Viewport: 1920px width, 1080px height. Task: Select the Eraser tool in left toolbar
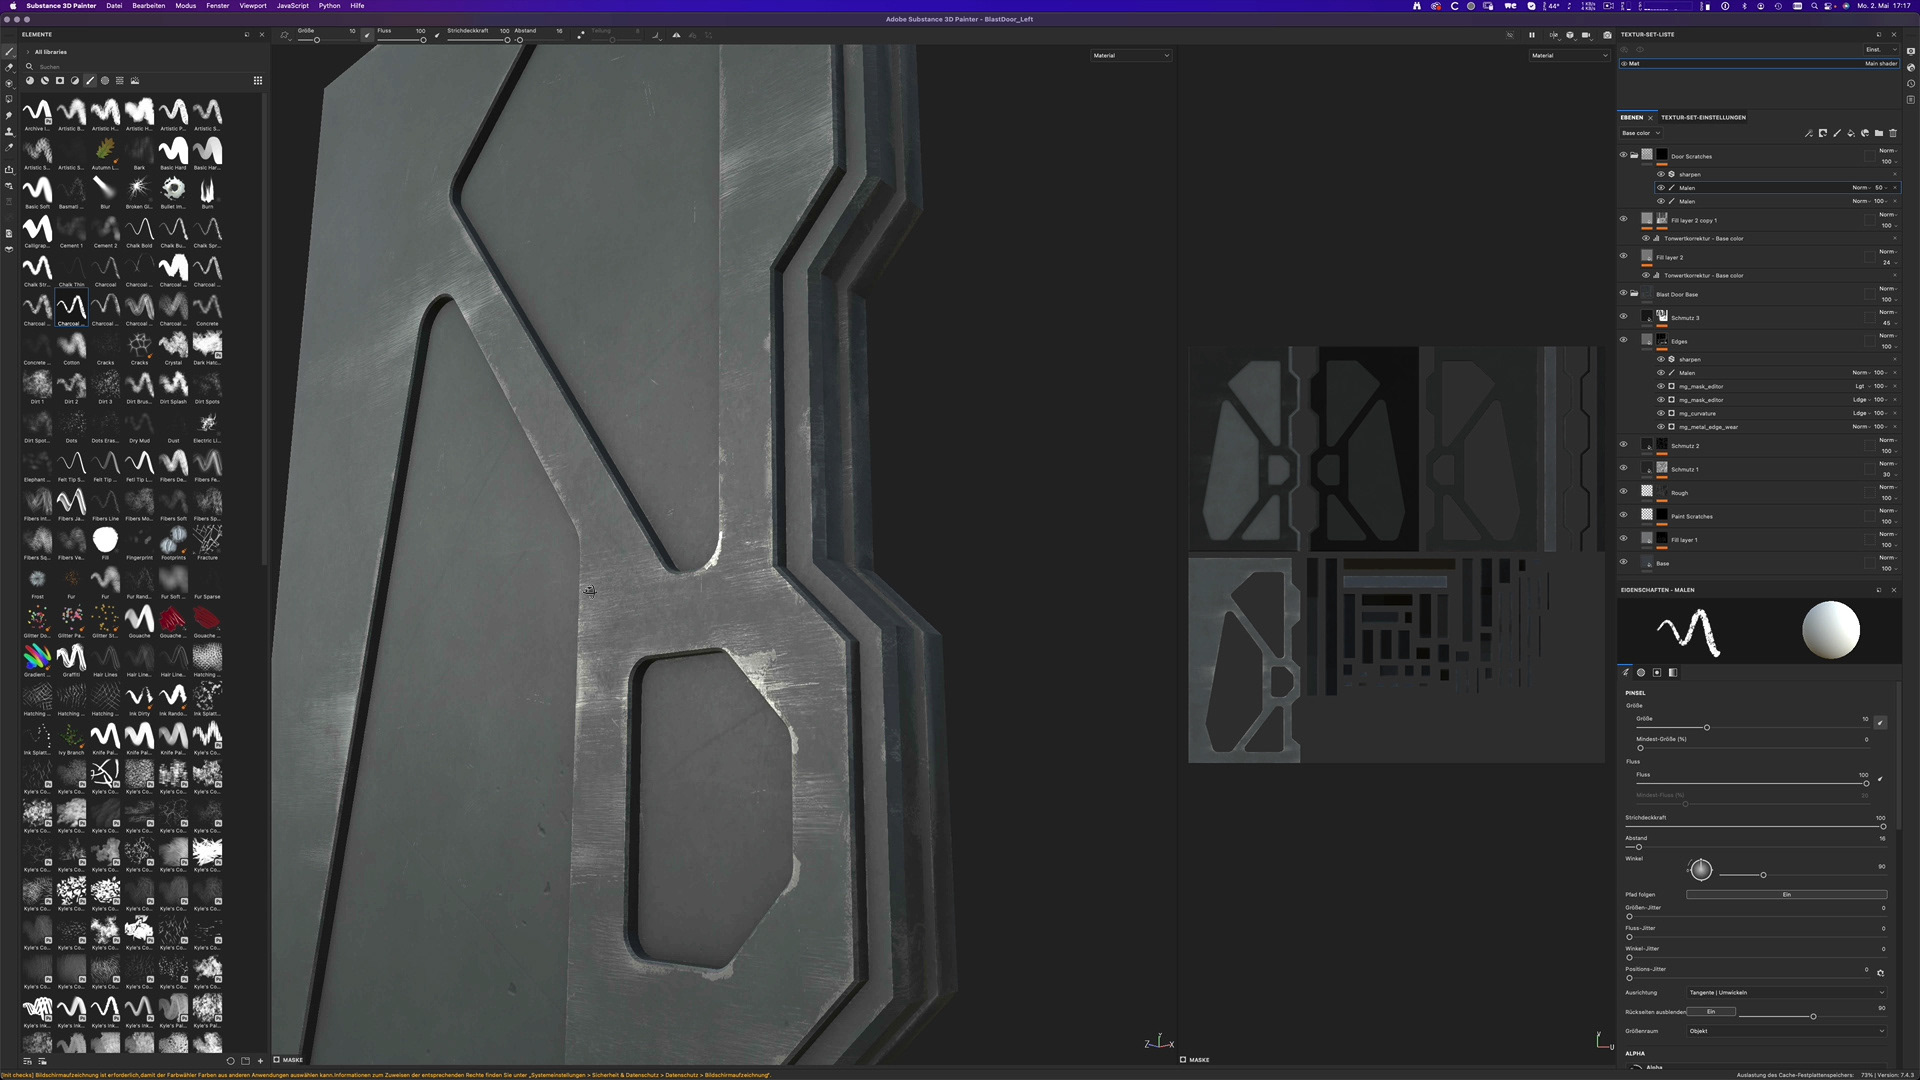(9, 67)
